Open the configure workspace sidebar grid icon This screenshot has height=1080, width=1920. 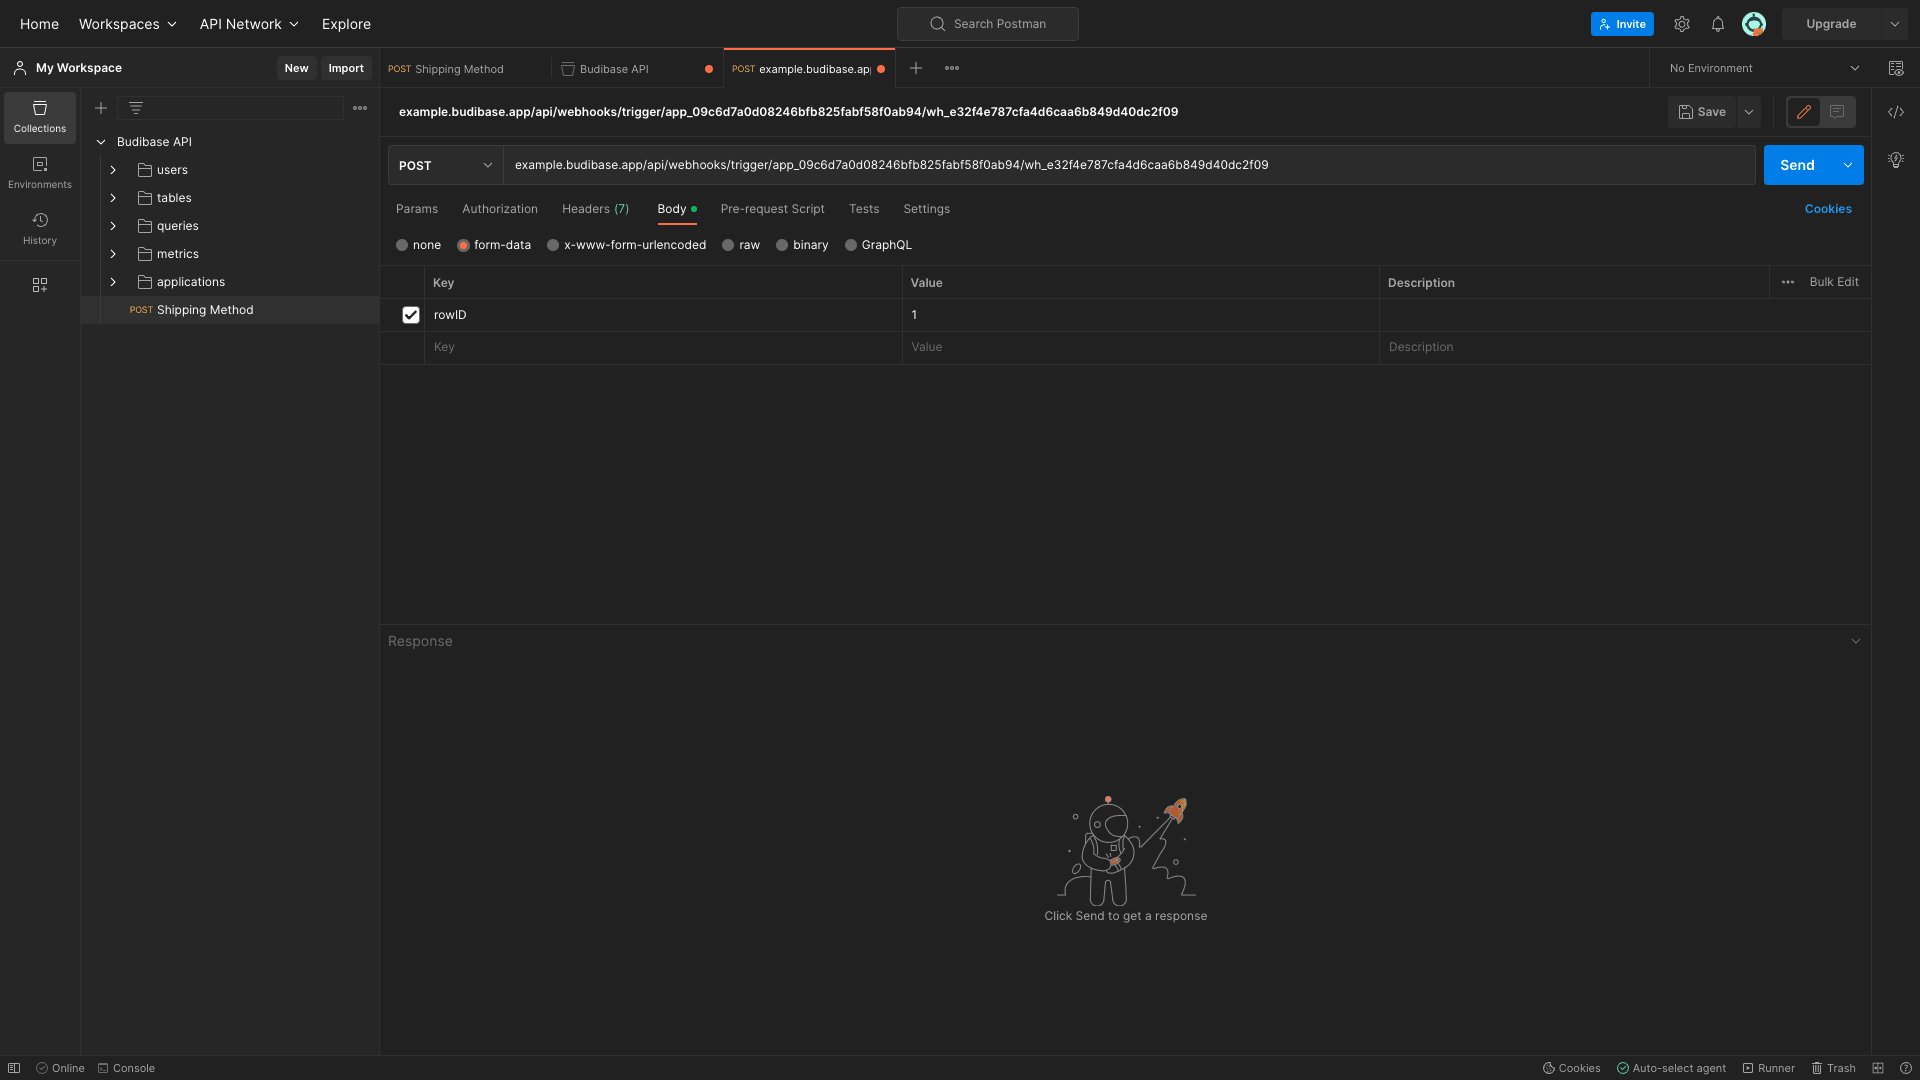[x=40, y=285]
